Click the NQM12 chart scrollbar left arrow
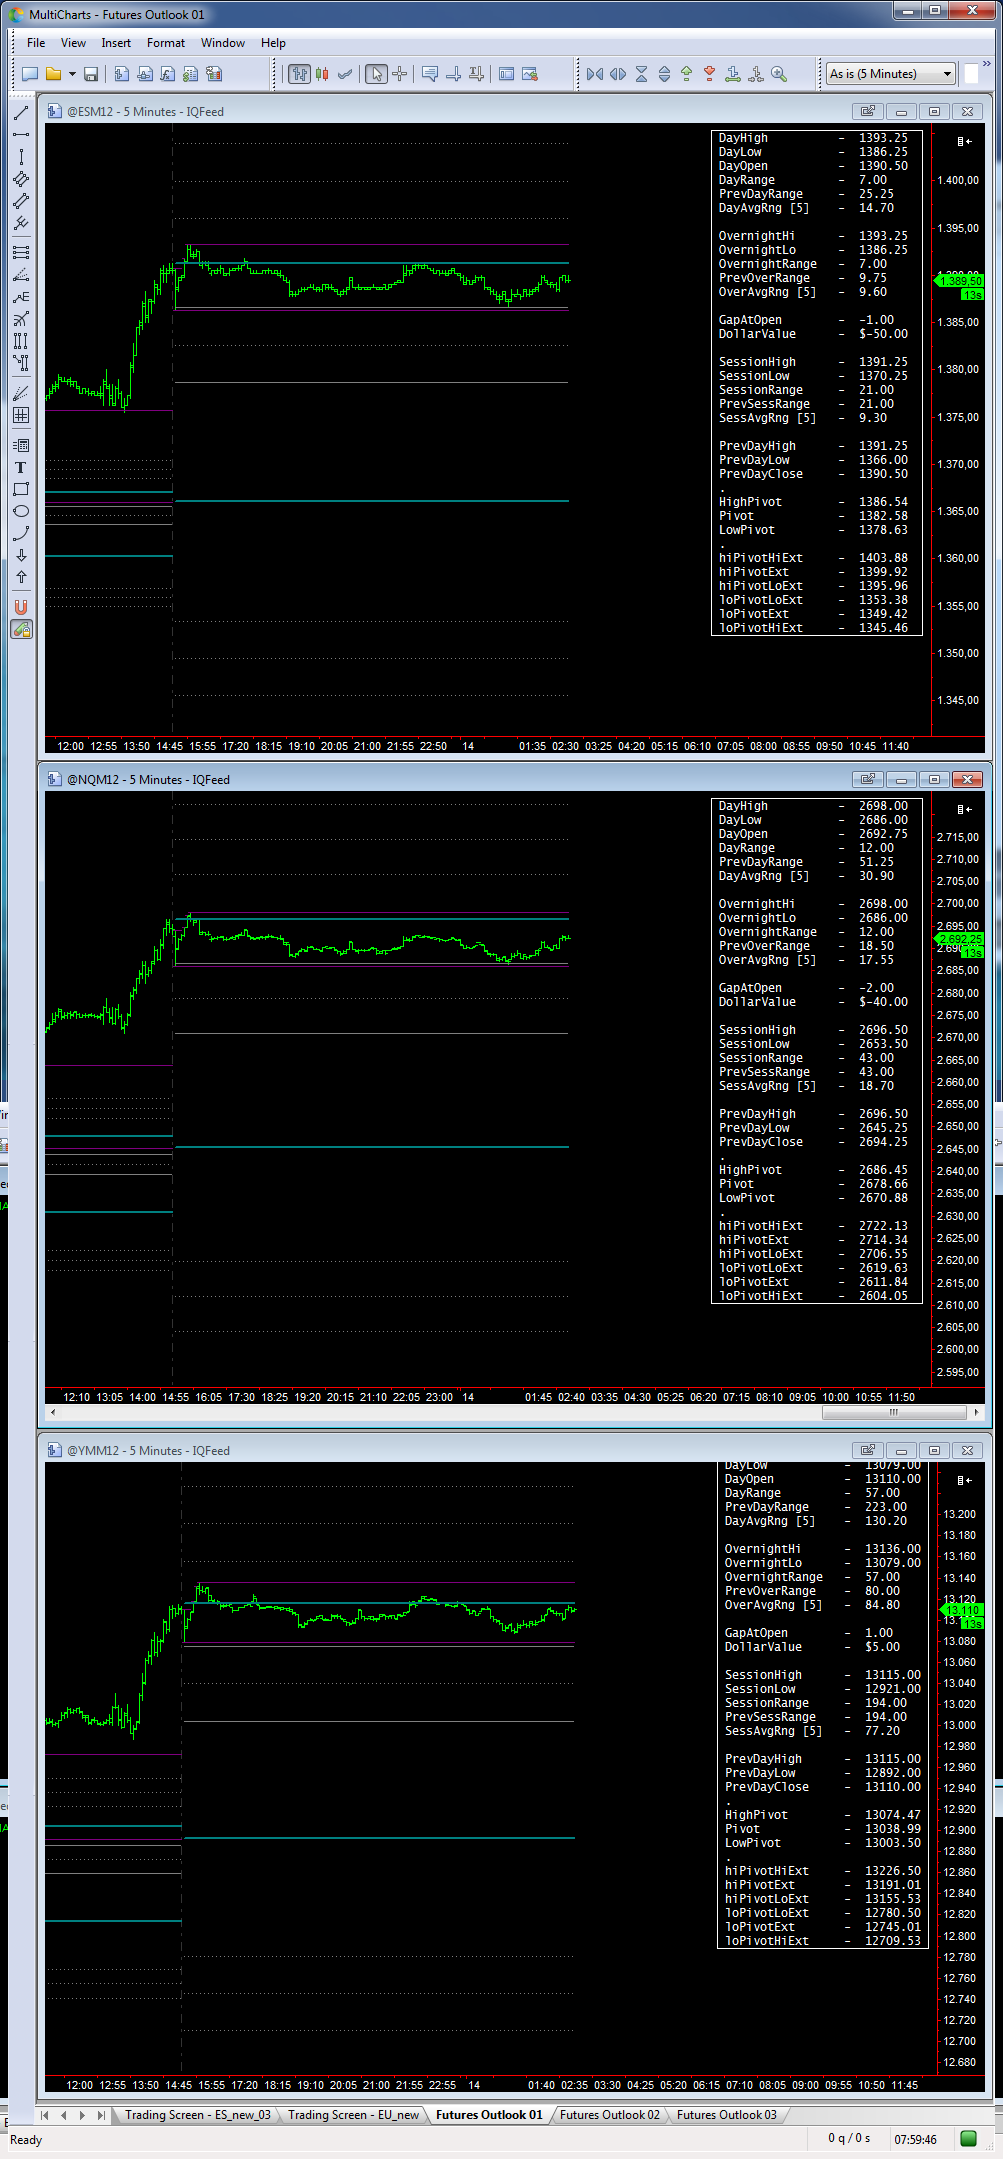The image size is (1003, 2177). pyautogui.click(x=53, y=1412)
